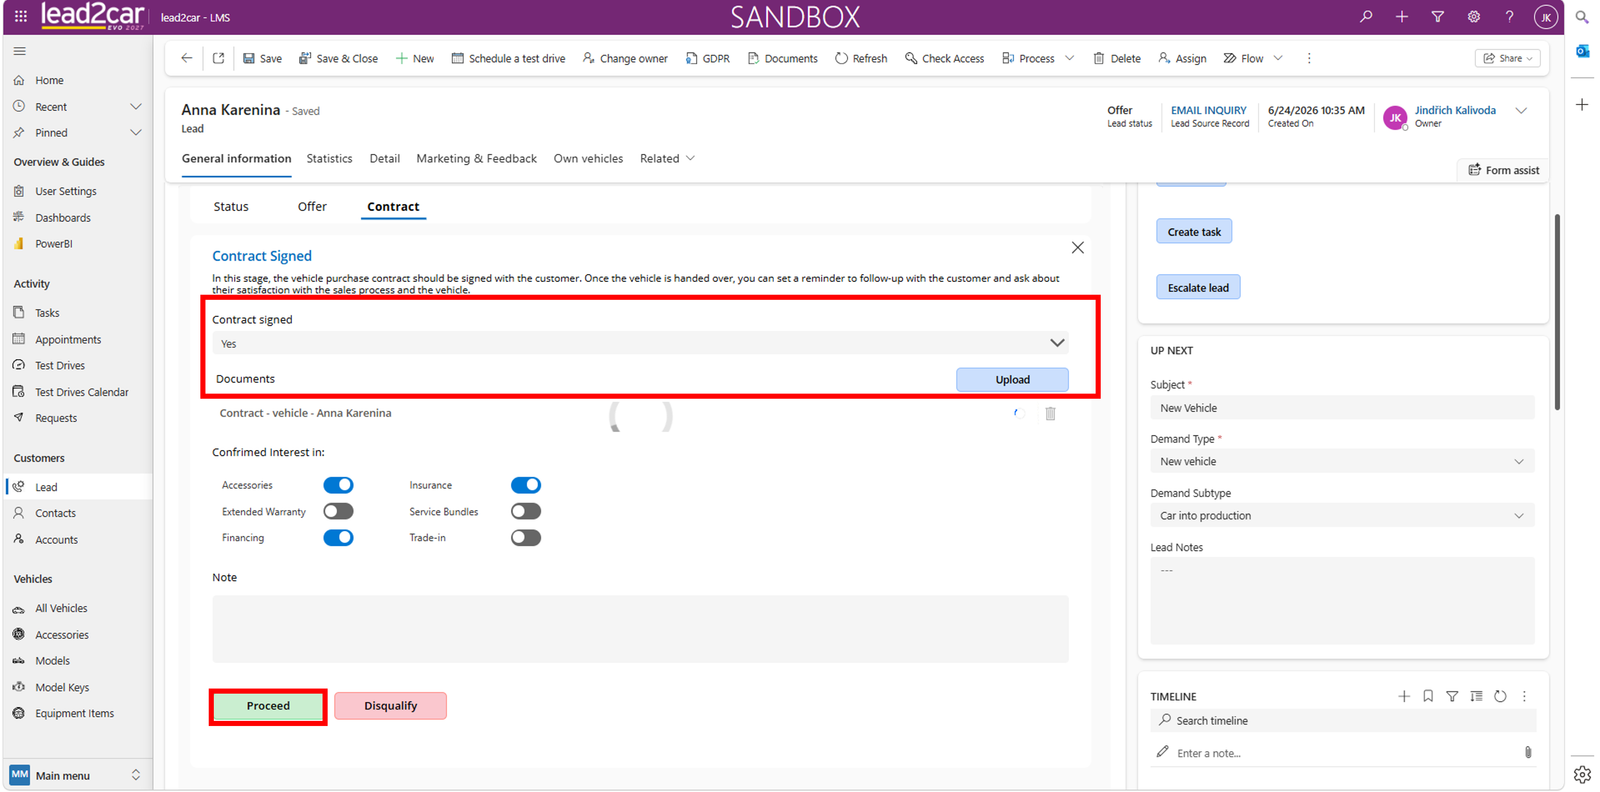Expand the Process menu chevron
The width and height of the screenshot is (1600, 792).
(x=1070, y=58)
